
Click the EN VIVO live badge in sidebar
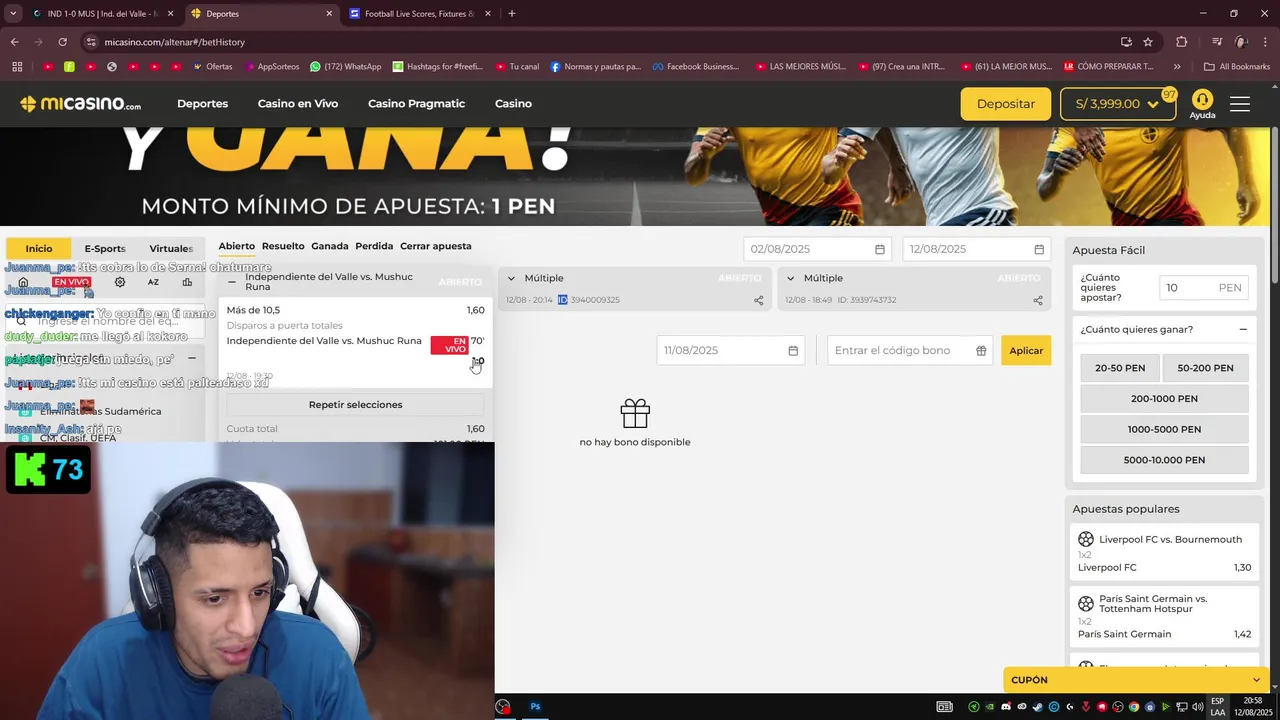(71, 282)
